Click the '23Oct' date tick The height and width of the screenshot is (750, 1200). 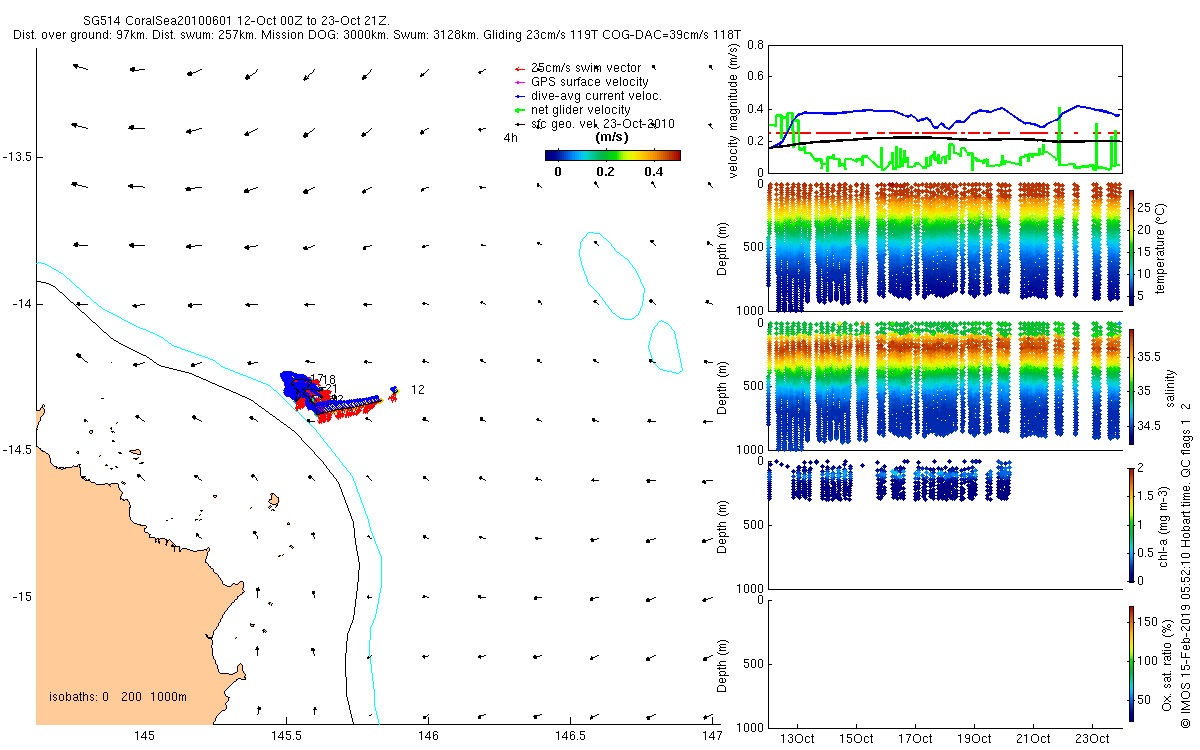(x=1091, y=739)
